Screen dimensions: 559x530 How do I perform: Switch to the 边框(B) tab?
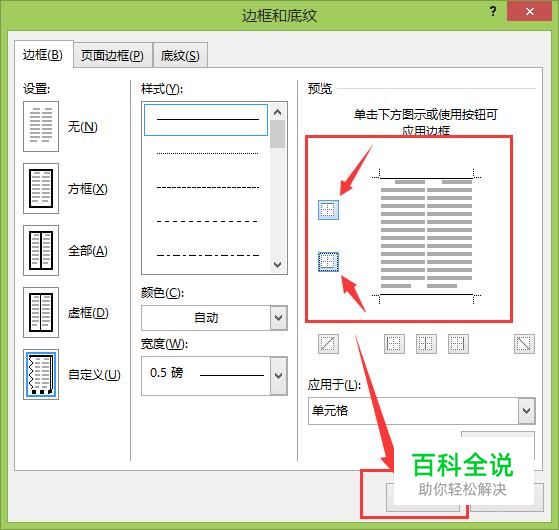click(x=43, y=55)
